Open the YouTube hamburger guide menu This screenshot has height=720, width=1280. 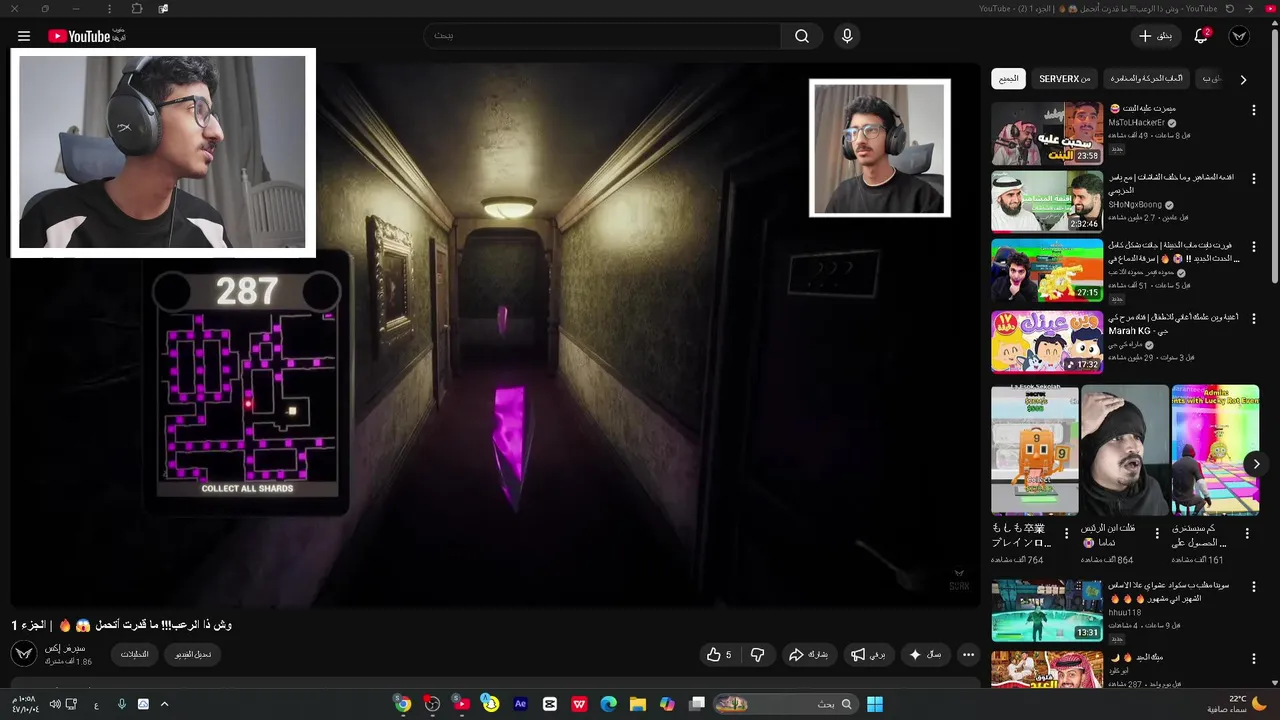point(24,36)
